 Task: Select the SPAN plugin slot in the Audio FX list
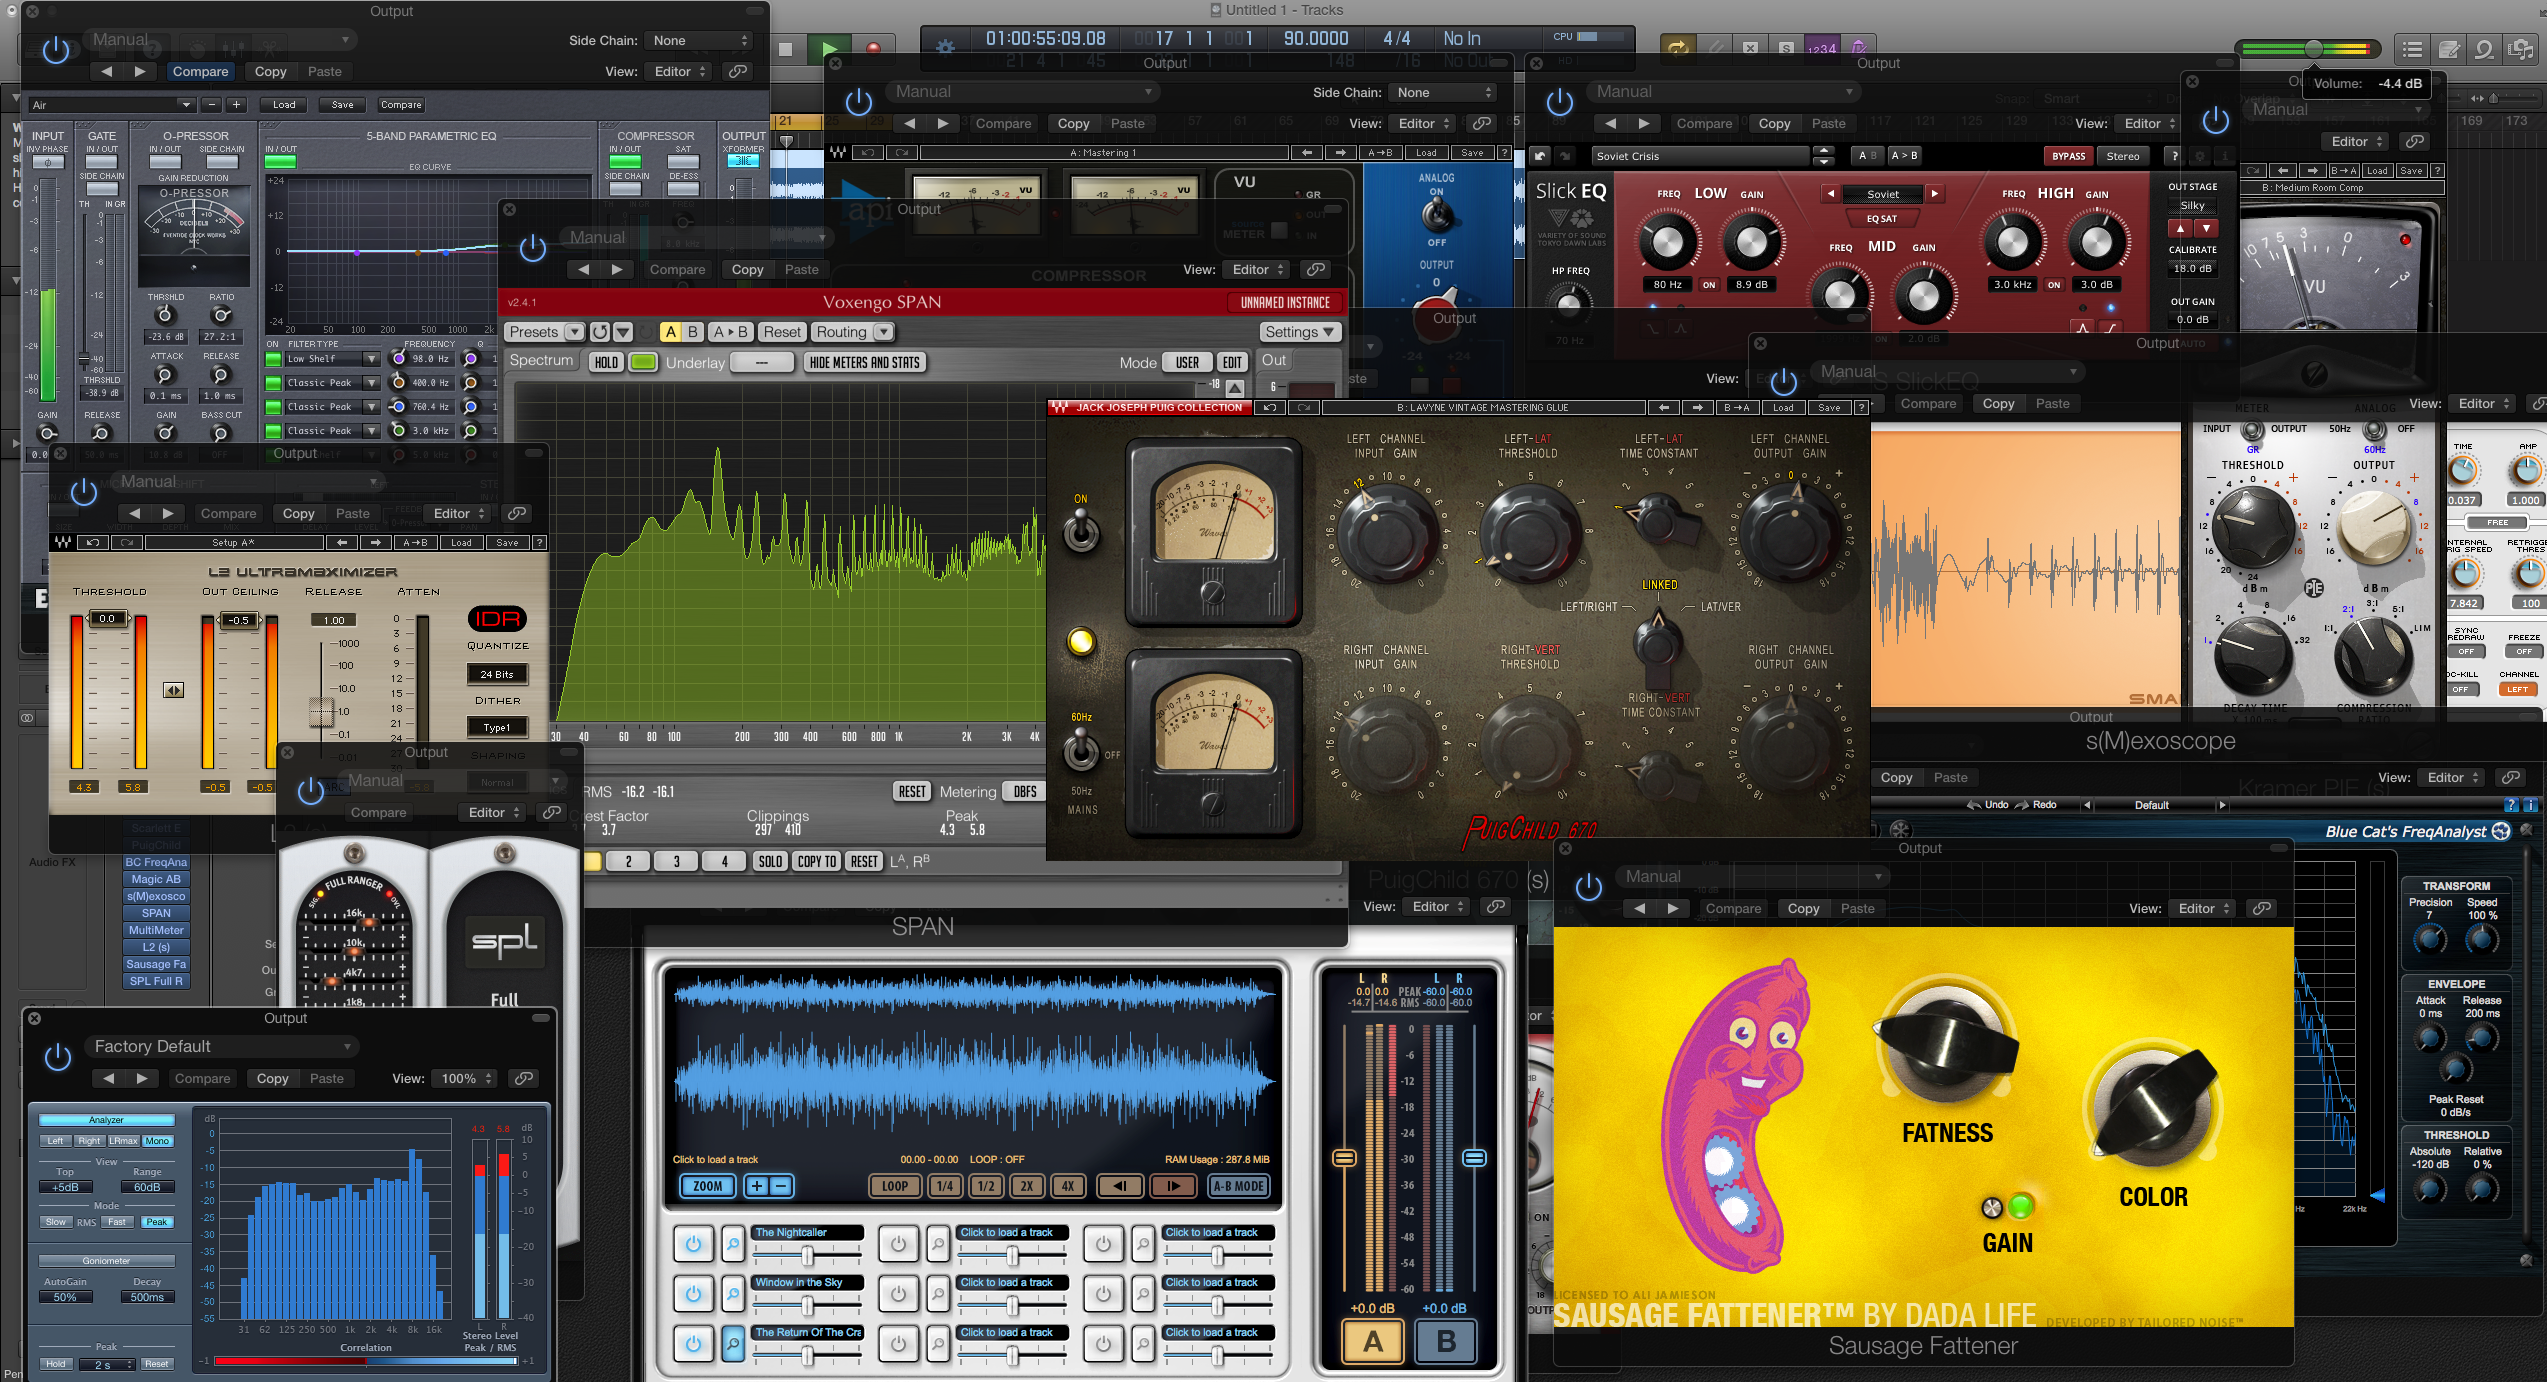(156, 913)
